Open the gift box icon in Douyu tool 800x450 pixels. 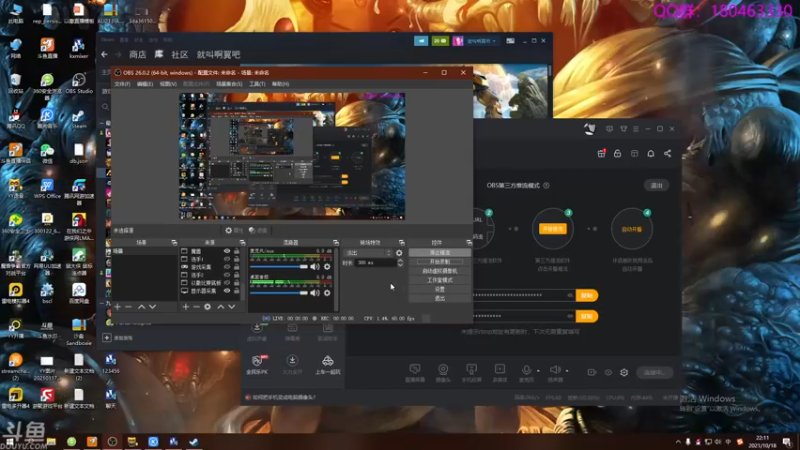[x=602, y=153]
